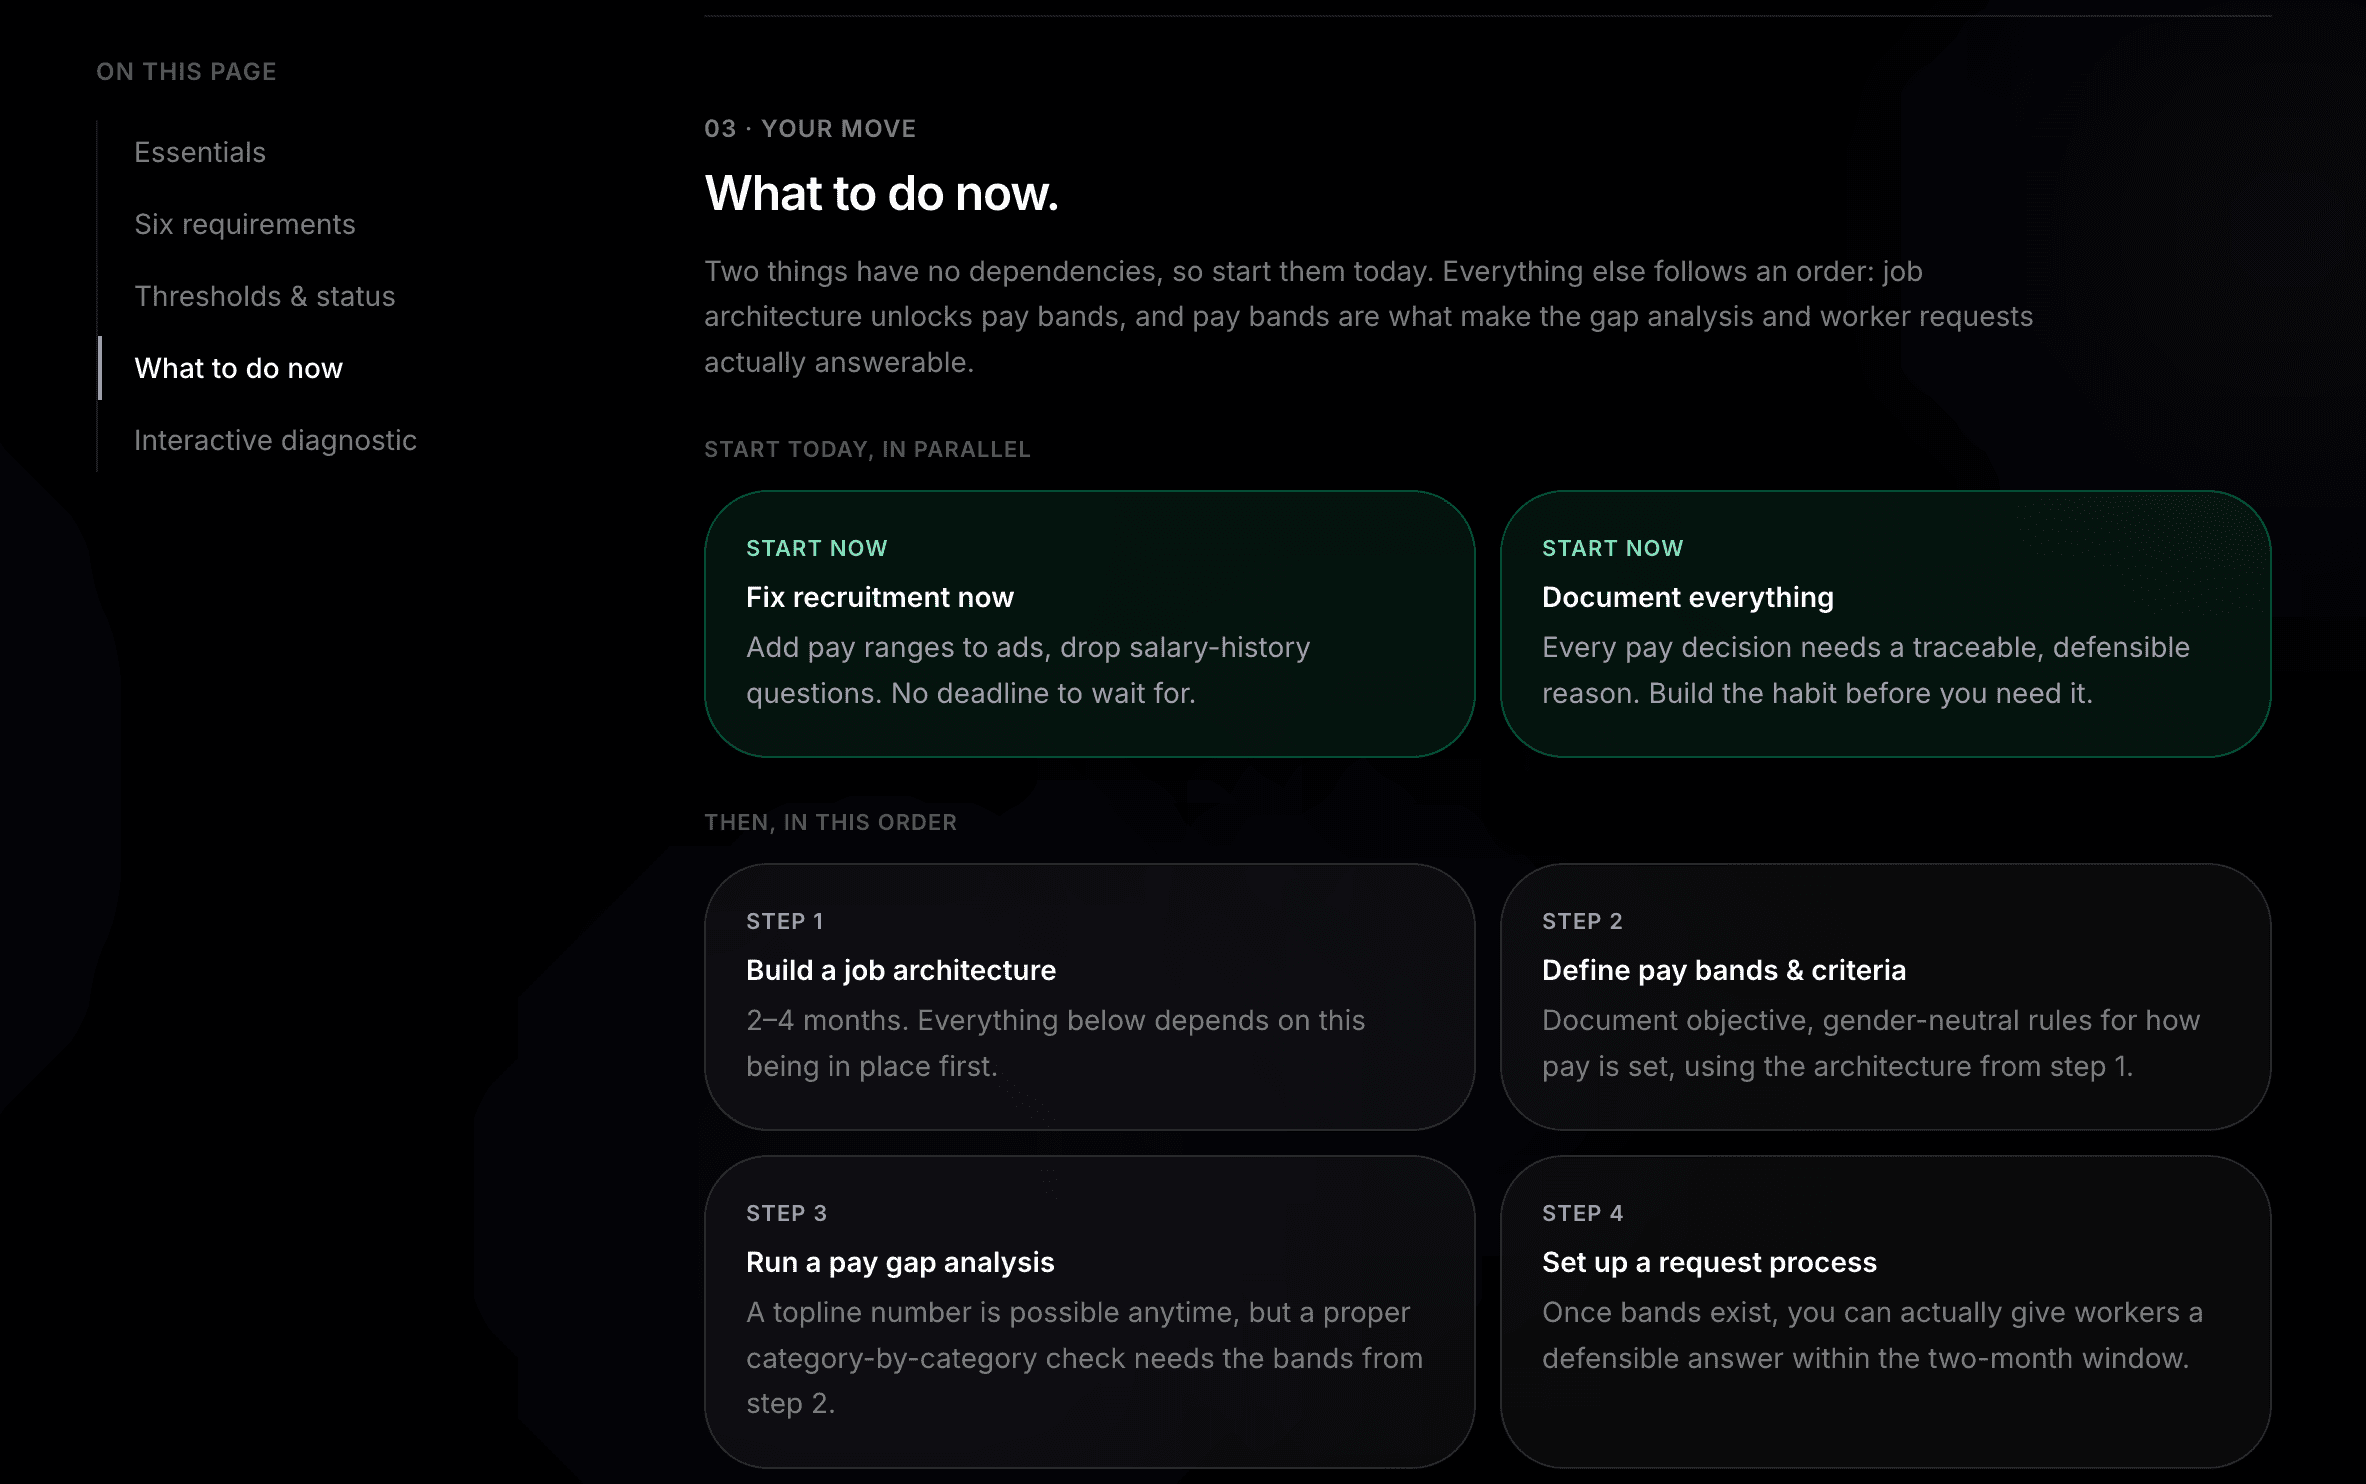Click the START TODAY, IN PARALLEL subheading
This screenshot has height=1484, width=2366.
867,449
